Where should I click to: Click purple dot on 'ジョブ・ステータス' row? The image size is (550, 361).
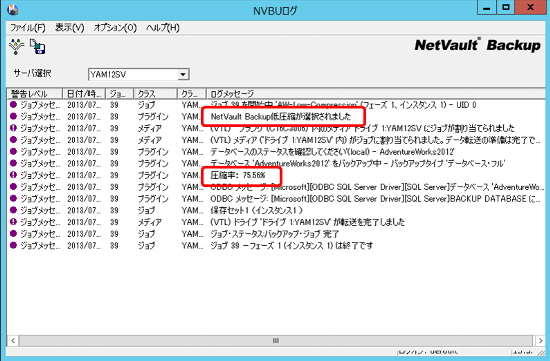point(13,233)
